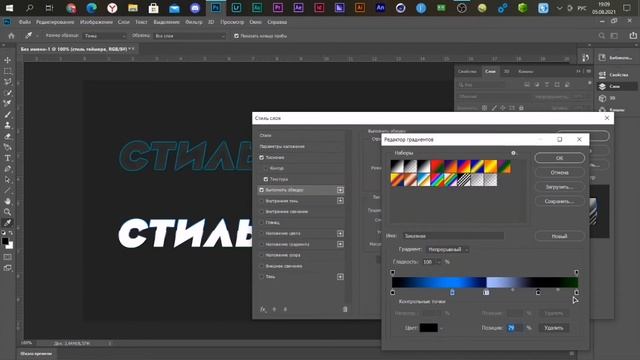Toggle the Stroke effect checkbox
Viewport: 640px width, 360px height.
coord(262,190)
